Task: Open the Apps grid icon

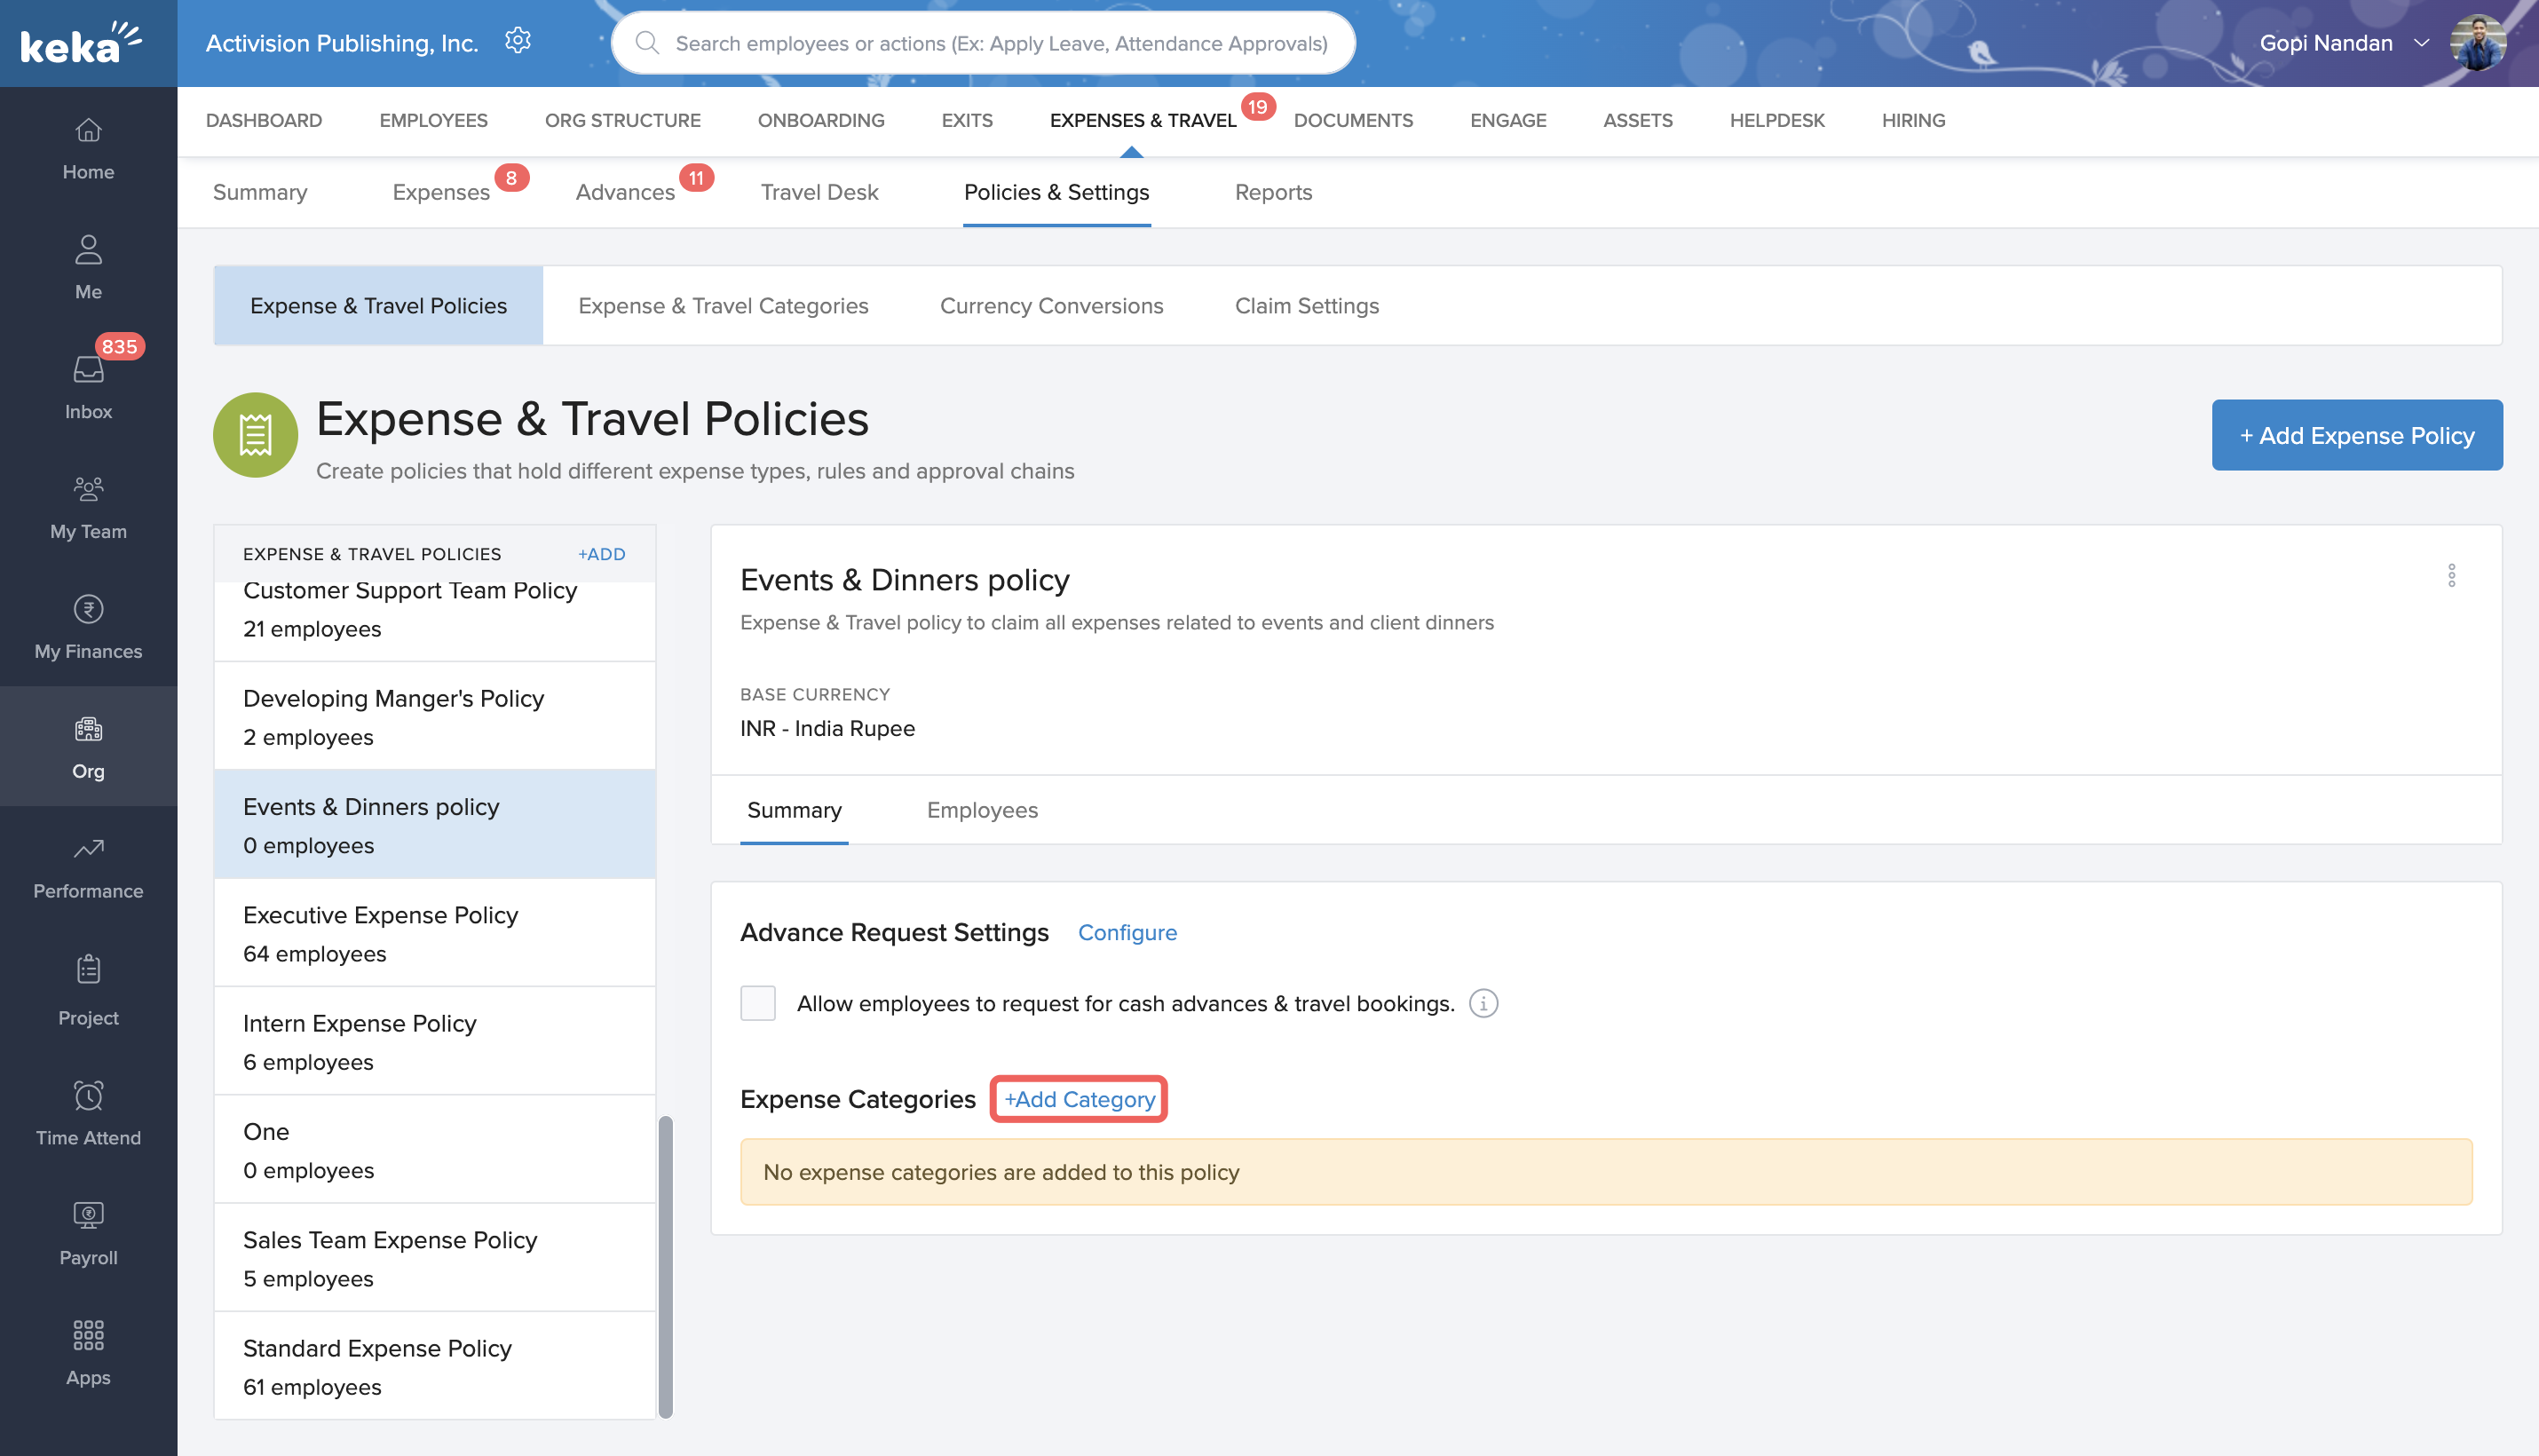Action: pos(88,1335)
